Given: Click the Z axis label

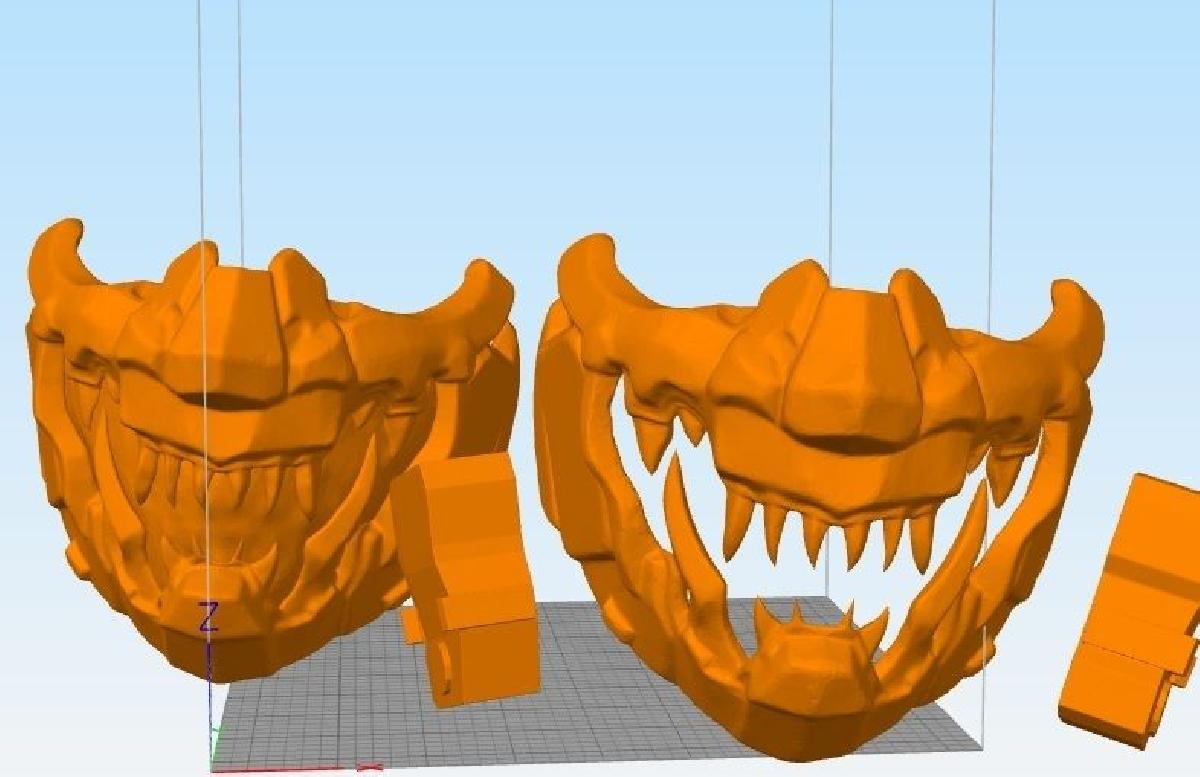Looking at the screenshot, I should (208, 617).
